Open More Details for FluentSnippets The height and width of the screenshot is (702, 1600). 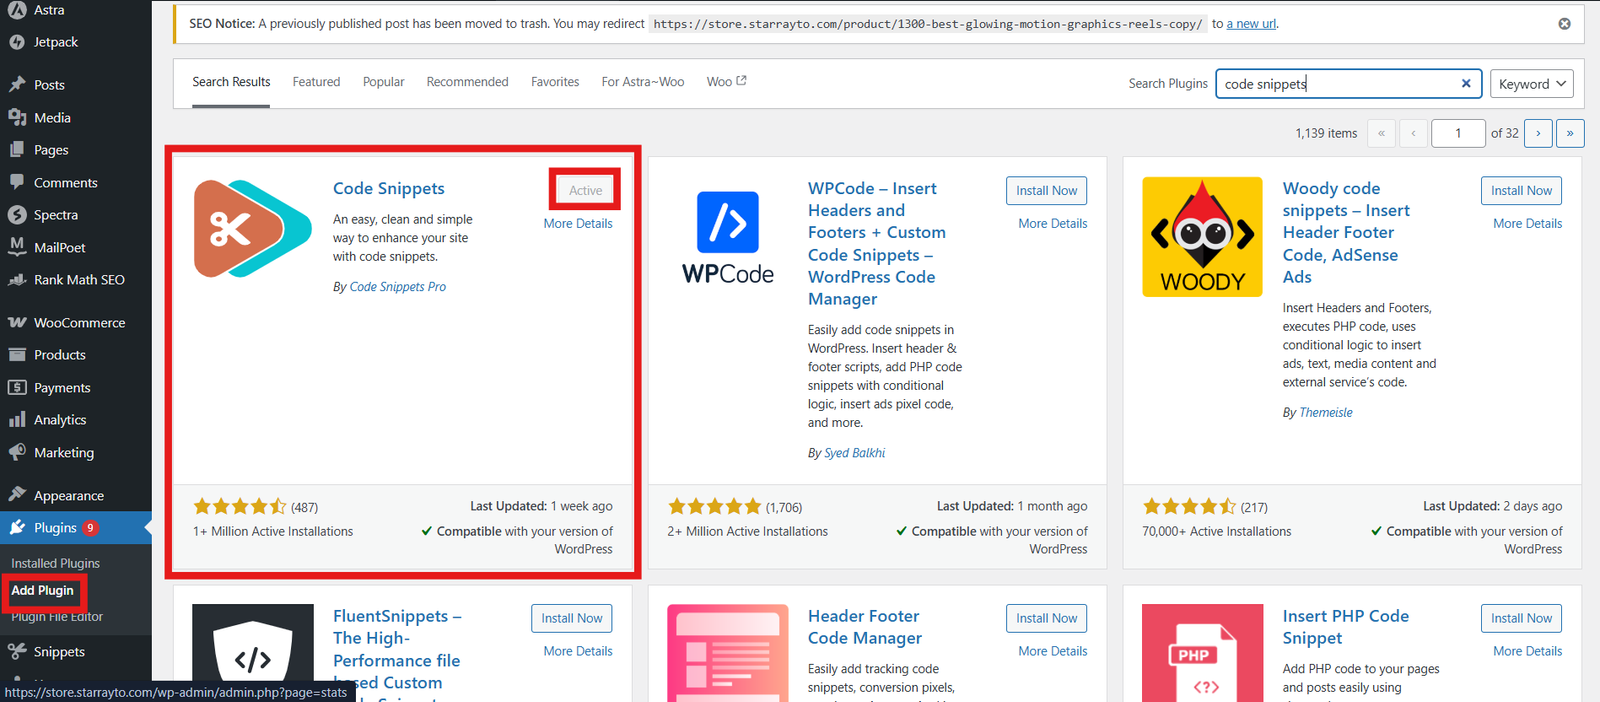[x=578, y=651]
